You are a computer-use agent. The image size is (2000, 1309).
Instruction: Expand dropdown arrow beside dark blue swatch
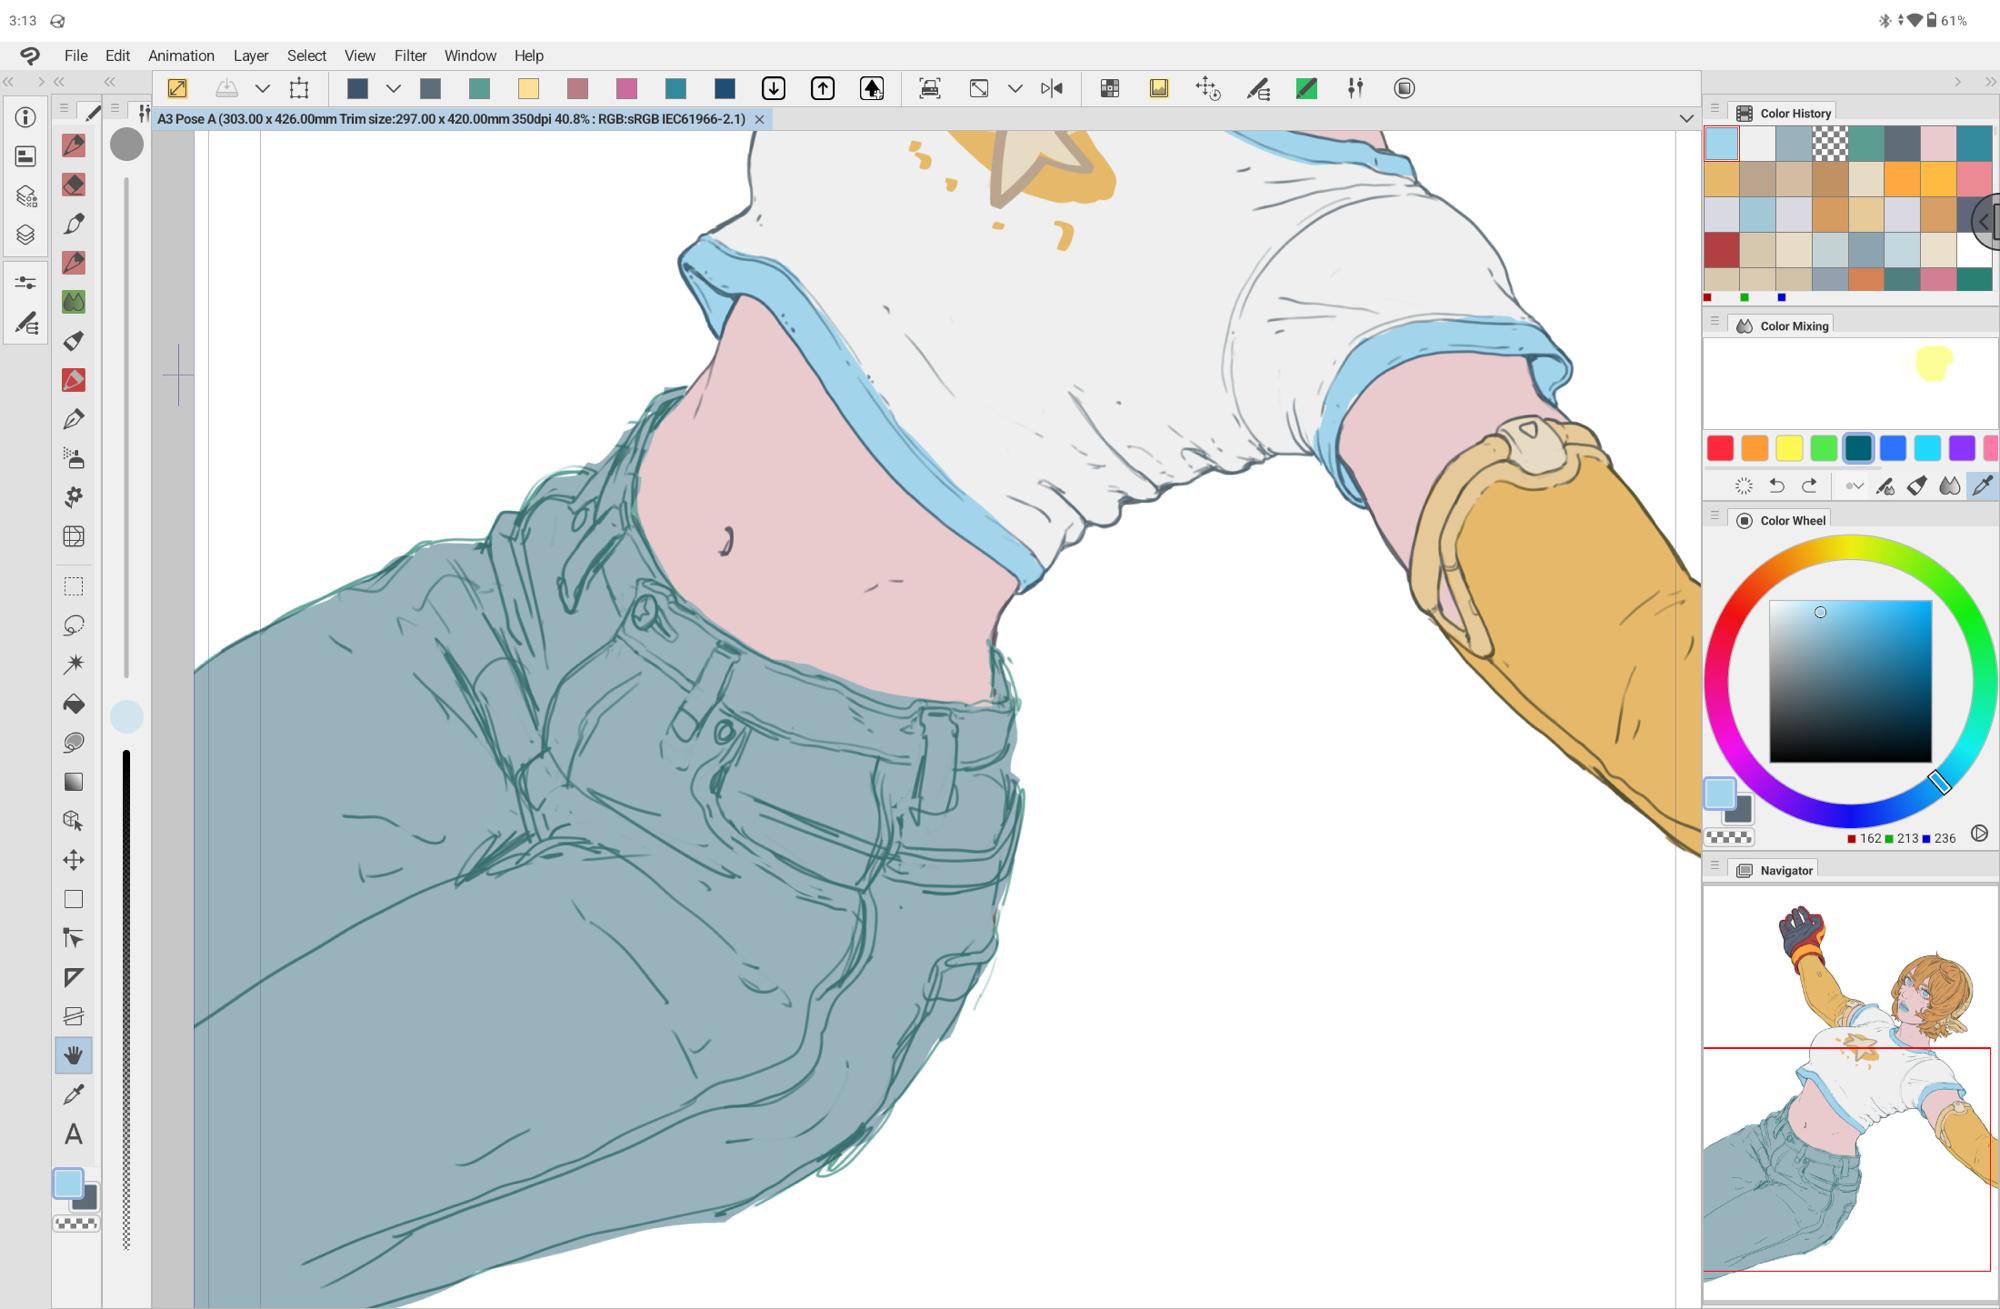point(393,89)
